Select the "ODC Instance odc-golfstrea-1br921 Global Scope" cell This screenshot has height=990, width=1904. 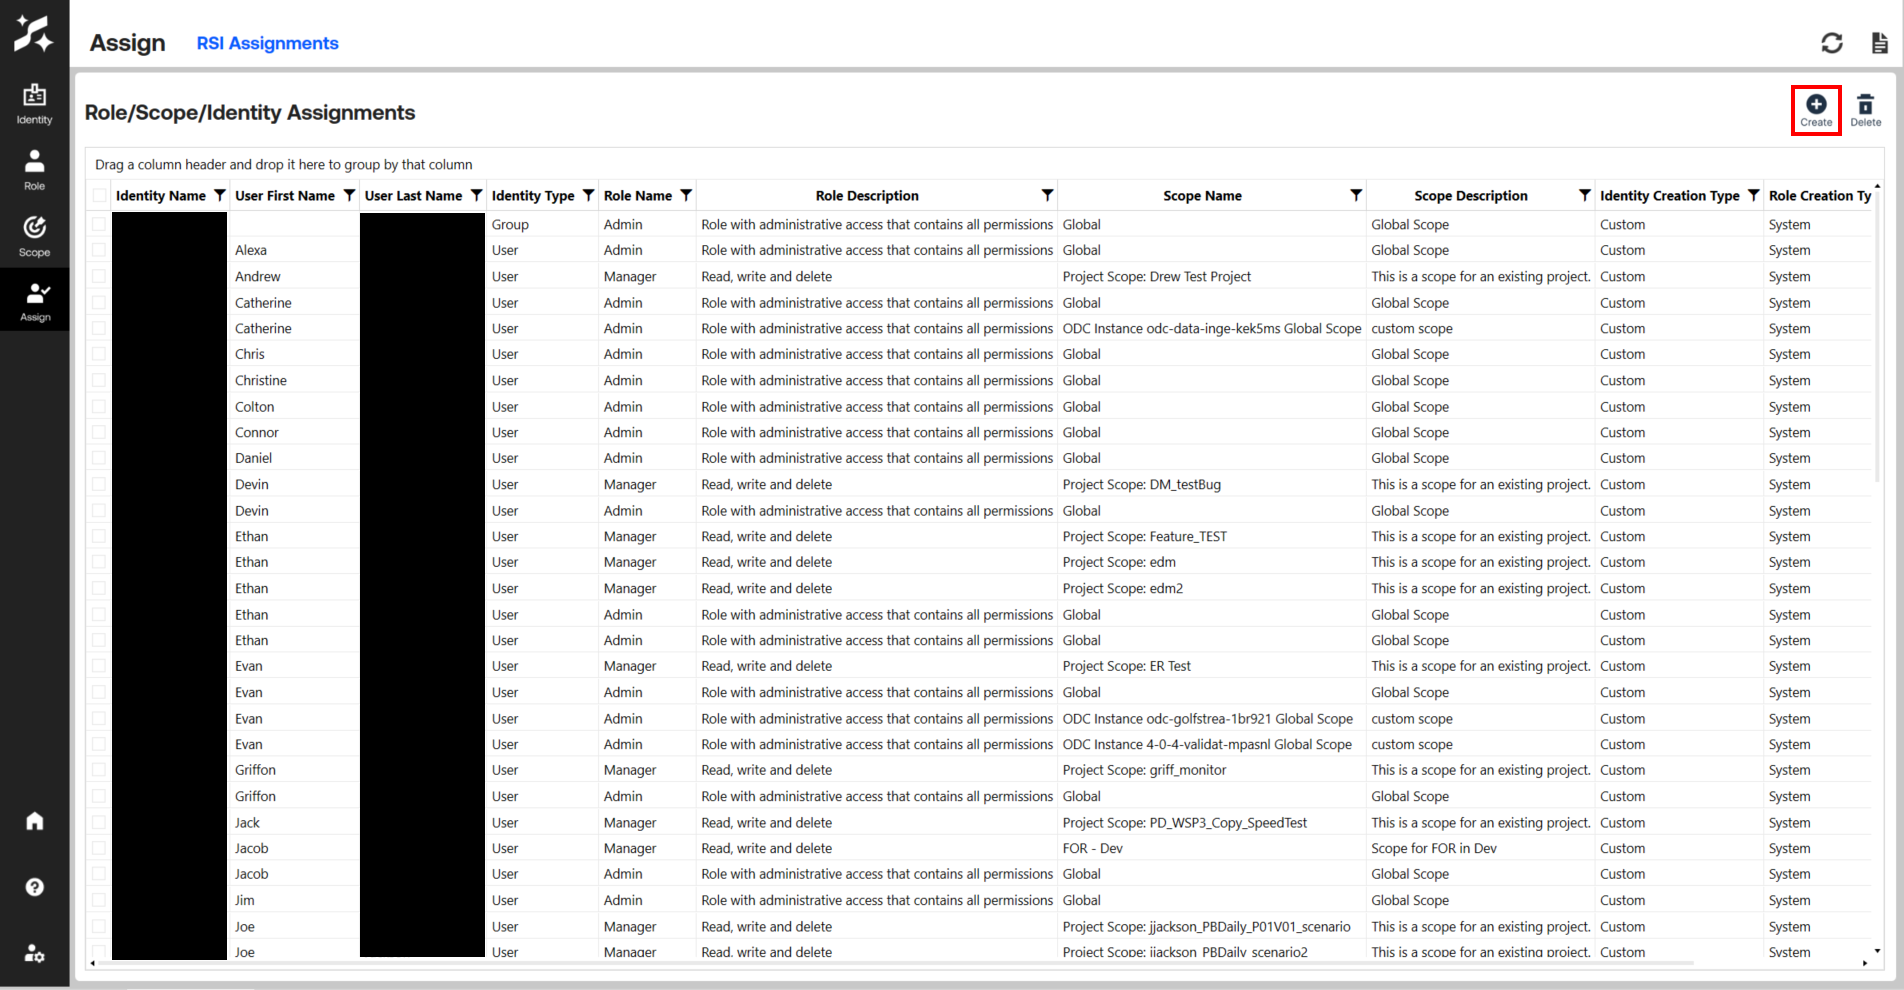1211,718
